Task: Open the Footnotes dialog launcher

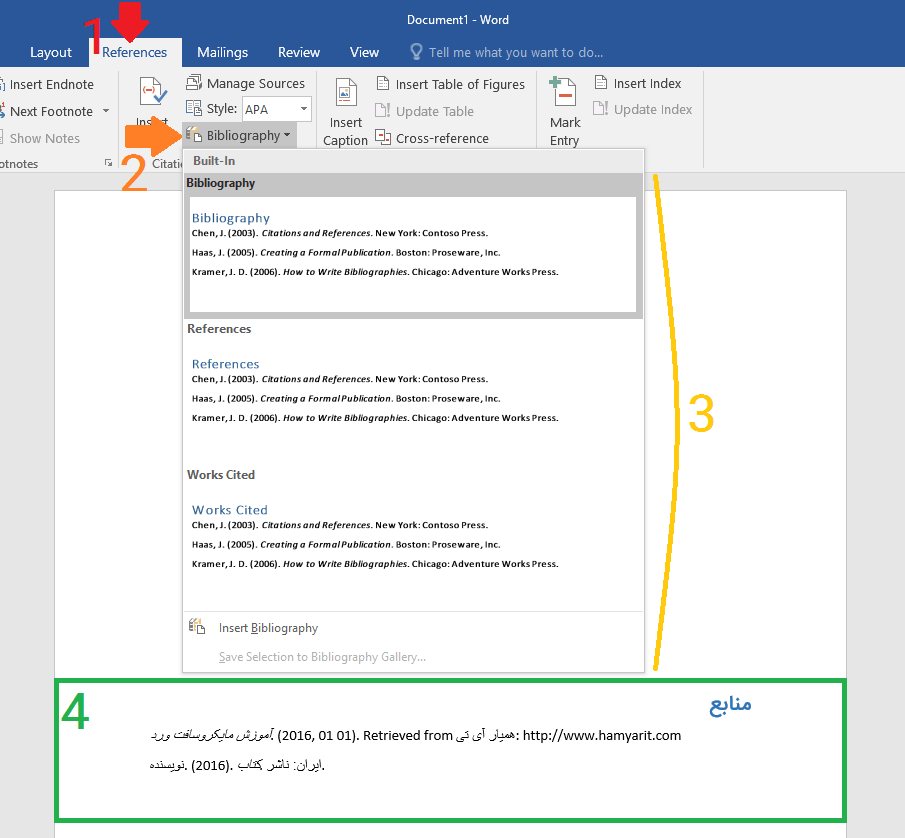Action: [x=108, y=163]
